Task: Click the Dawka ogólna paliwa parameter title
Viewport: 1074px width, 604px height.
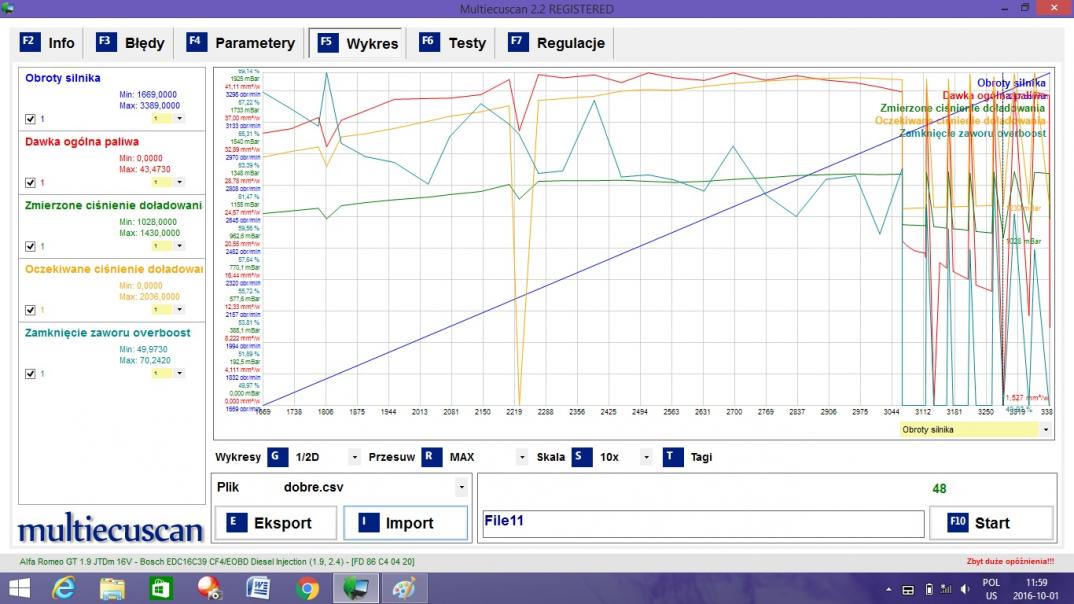Action: point(82,142)
